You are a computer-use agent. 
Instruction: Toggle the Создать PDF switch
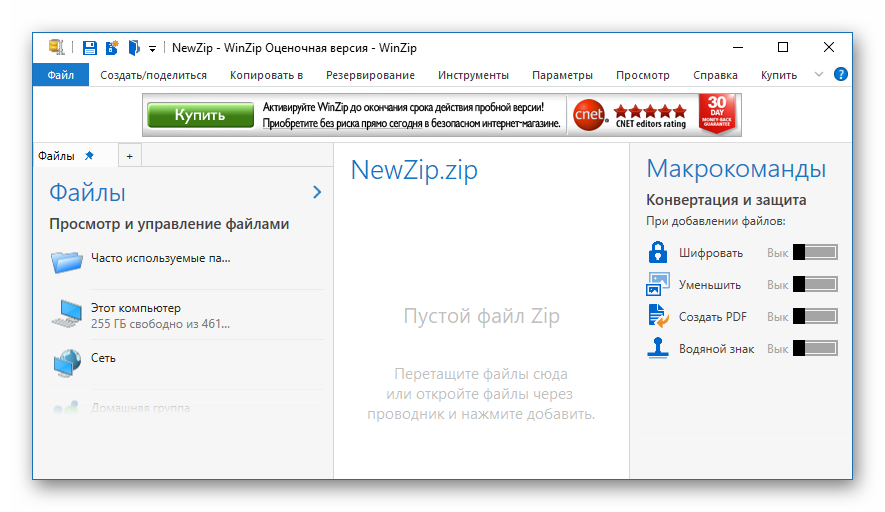pos(815,316)
